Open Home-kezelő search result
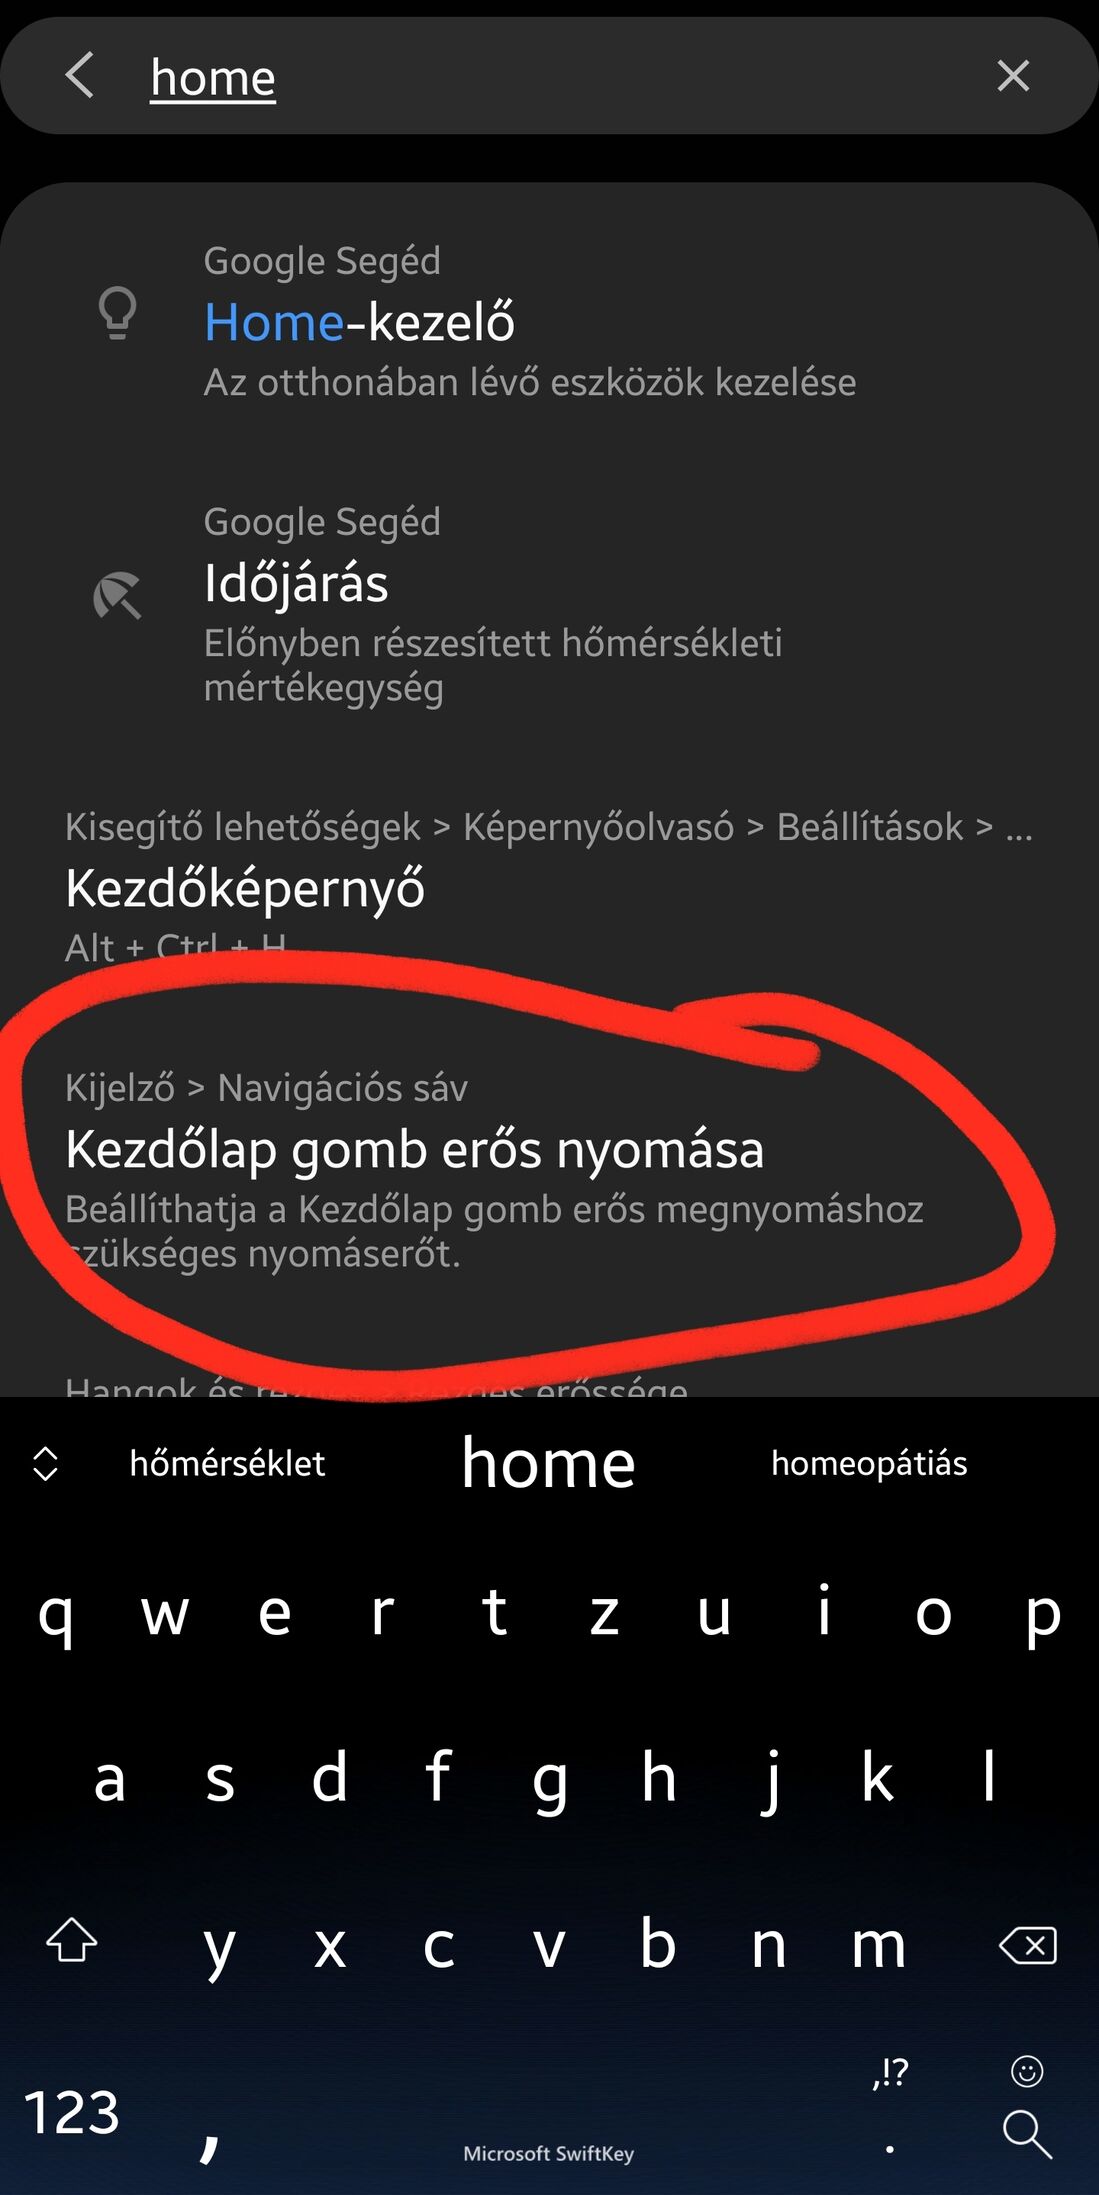This screenshot has height=2195, width=1099. (x=549, y=322)
